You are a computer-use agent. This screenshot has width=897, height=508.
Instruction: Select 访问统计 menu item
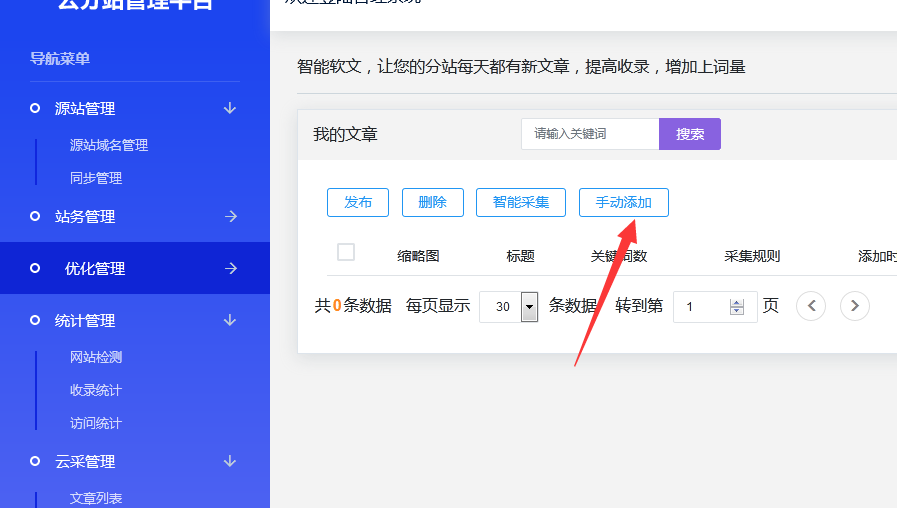(96, 423)
